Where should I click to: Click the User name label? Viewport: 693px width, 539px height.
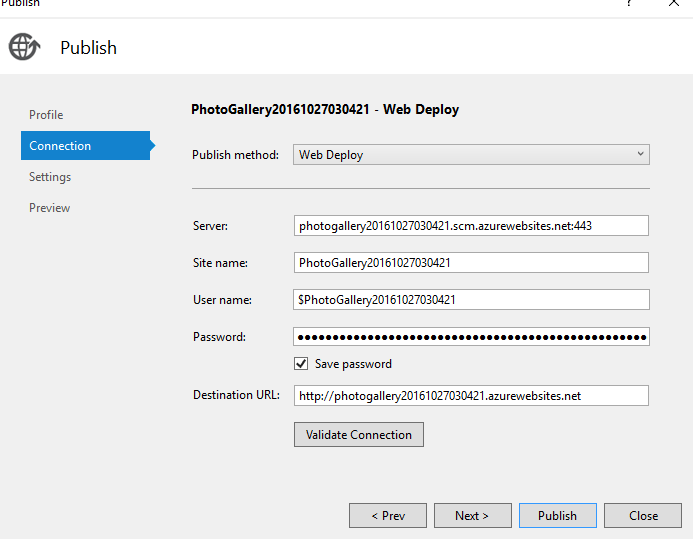click(222, 300)
